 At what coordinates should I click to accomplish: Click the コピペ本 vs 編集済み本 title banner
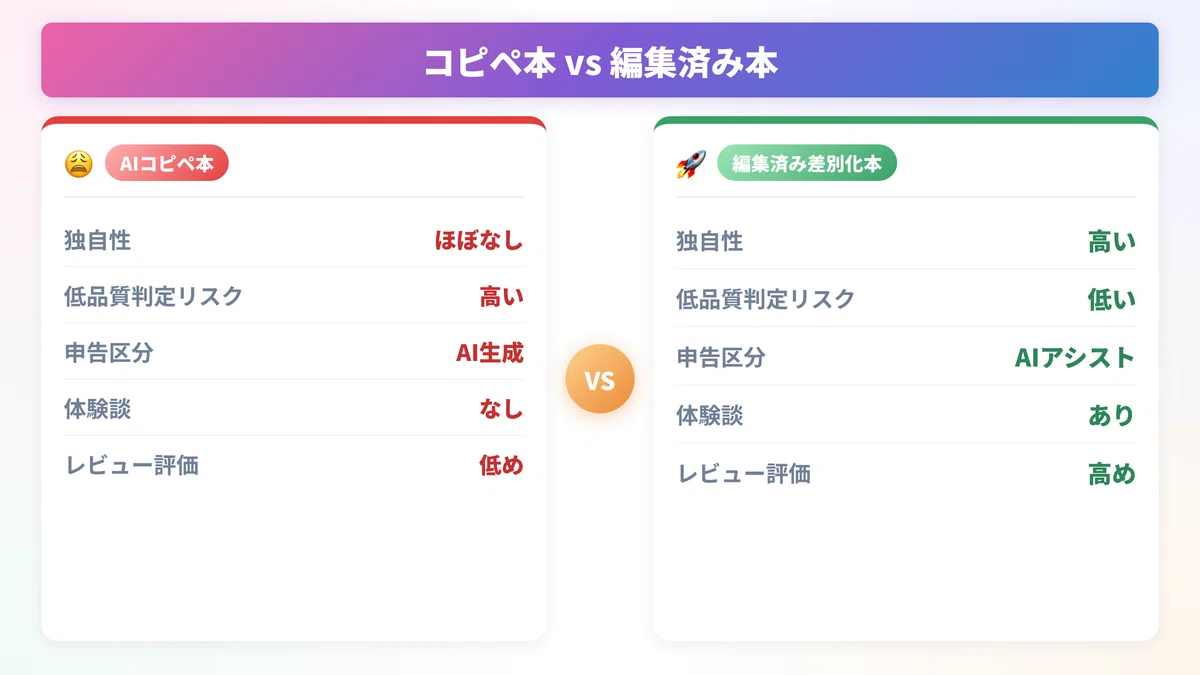point(600,60)
